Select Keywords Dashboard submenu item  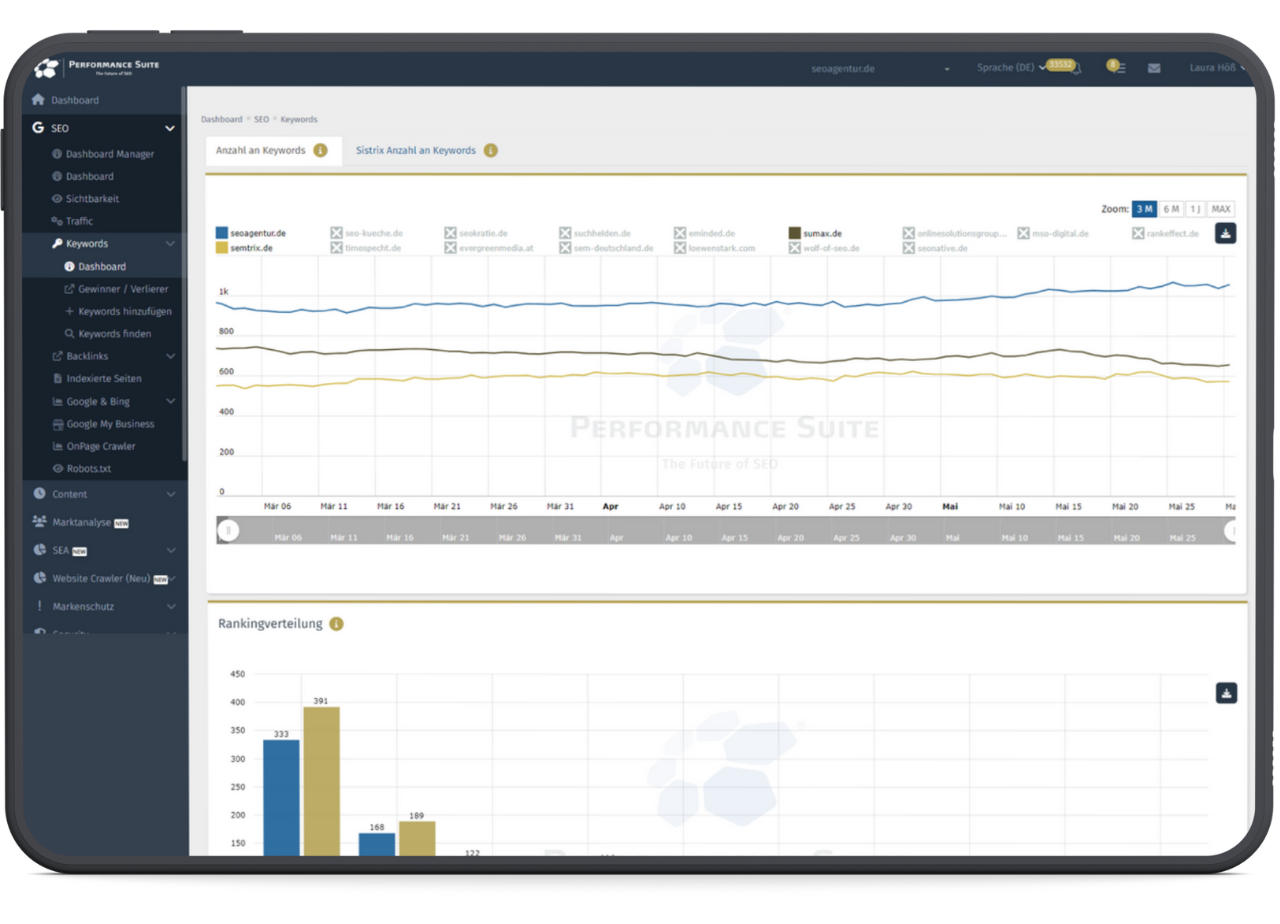(96, 267)
